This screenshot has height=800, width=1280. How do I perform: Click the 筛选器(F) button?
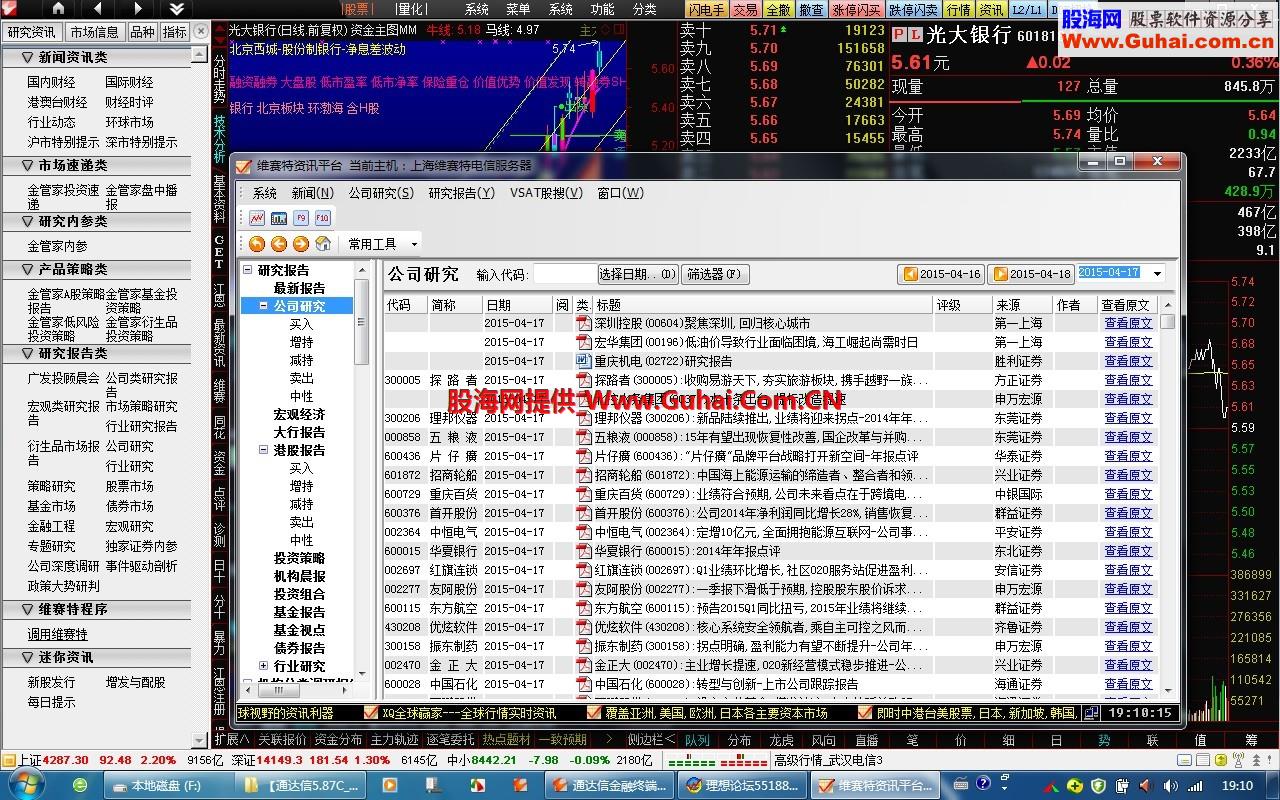[x=715, y=274]
